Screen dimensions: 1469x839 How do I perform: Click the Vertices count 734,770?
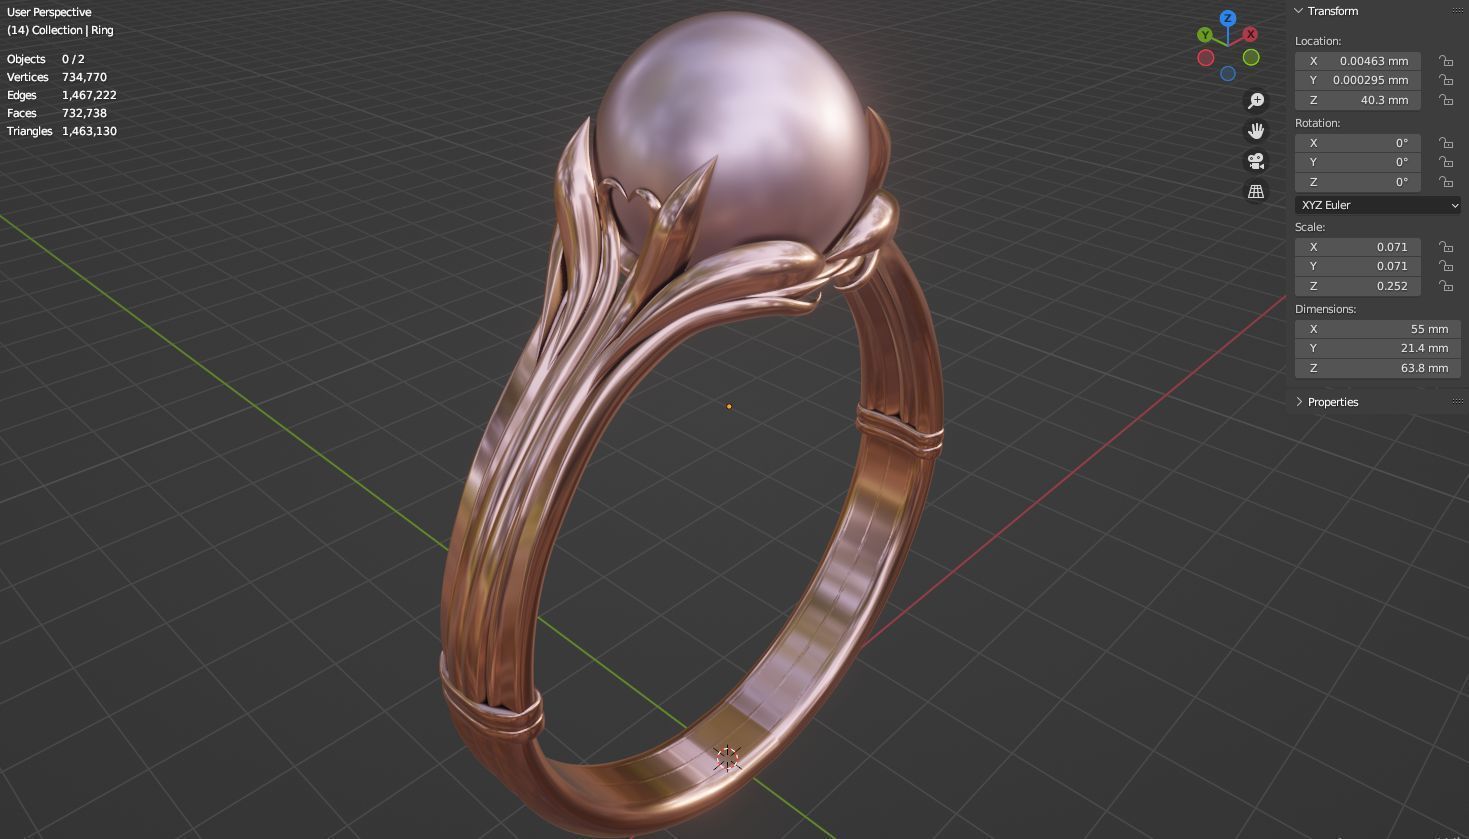[84, 77]
